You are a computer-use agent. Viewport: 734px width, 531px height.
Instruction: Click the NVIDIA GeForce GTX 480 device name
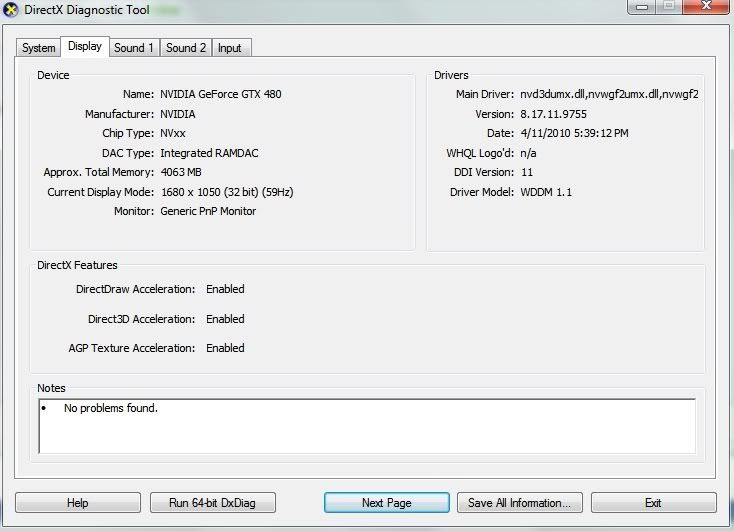[221, 95]
